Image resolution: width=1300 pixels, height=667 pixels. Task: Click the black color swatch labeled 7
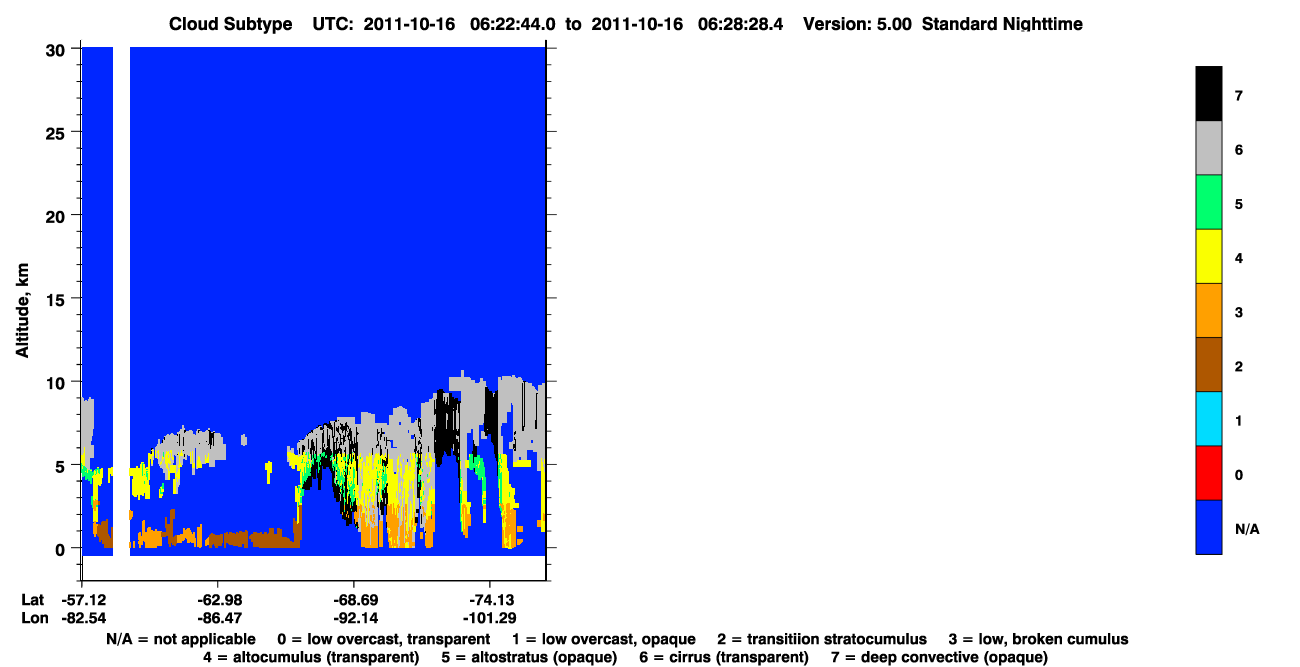[1208, 94]
